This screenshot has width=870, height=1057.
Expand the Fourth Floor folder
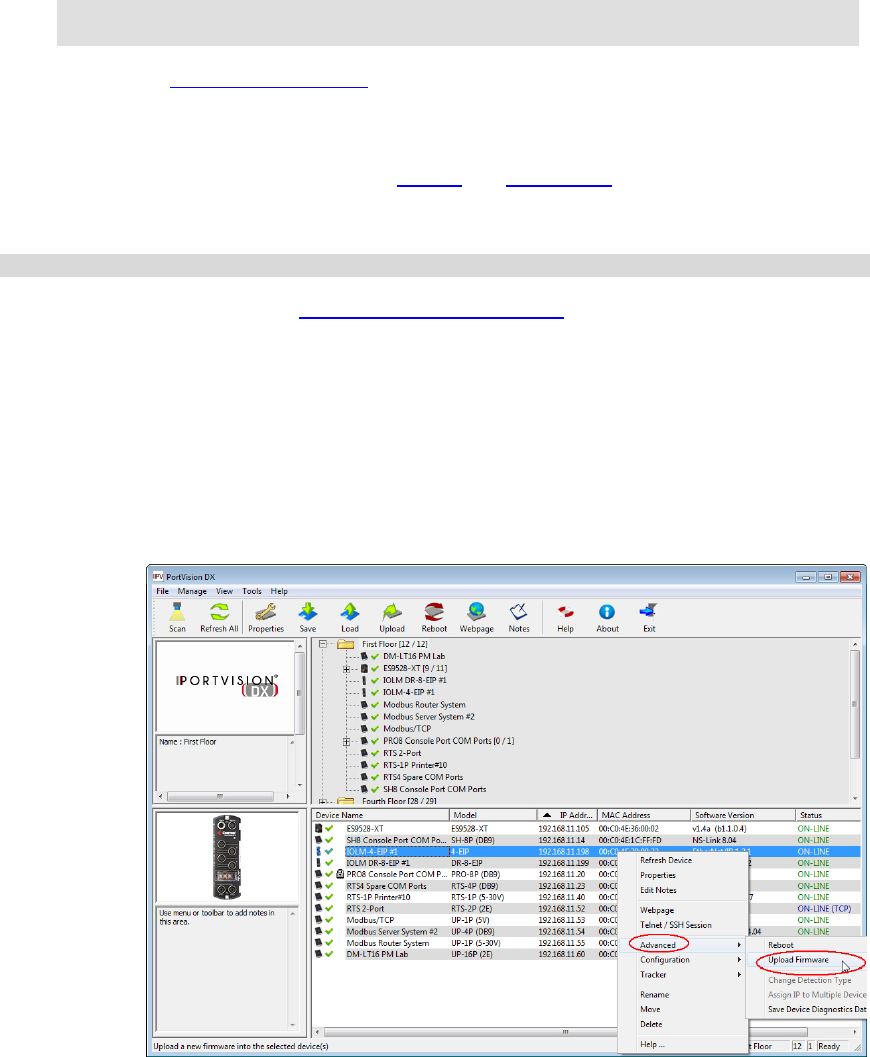tap(323, 802)
